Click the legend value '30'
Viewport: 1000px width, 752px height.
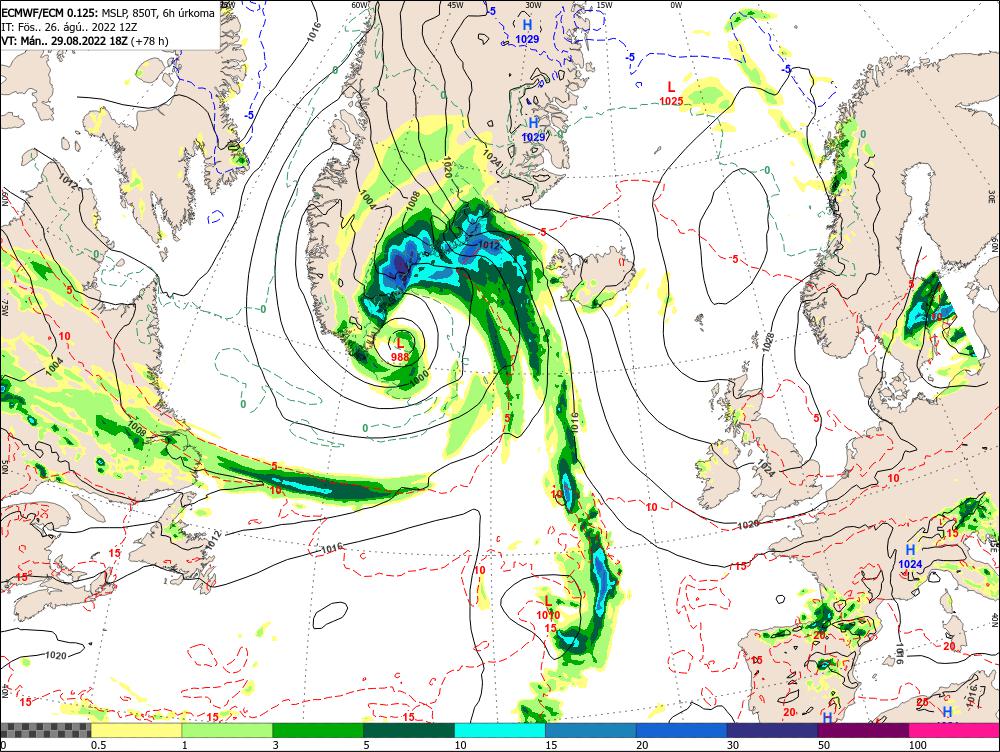(733, 745)
